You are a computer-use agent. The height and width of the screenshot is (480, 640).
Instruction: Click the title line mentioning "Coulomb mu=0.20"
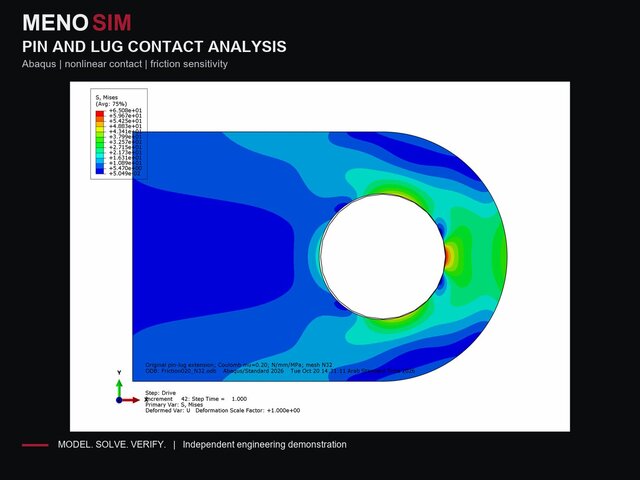point(239,365)
